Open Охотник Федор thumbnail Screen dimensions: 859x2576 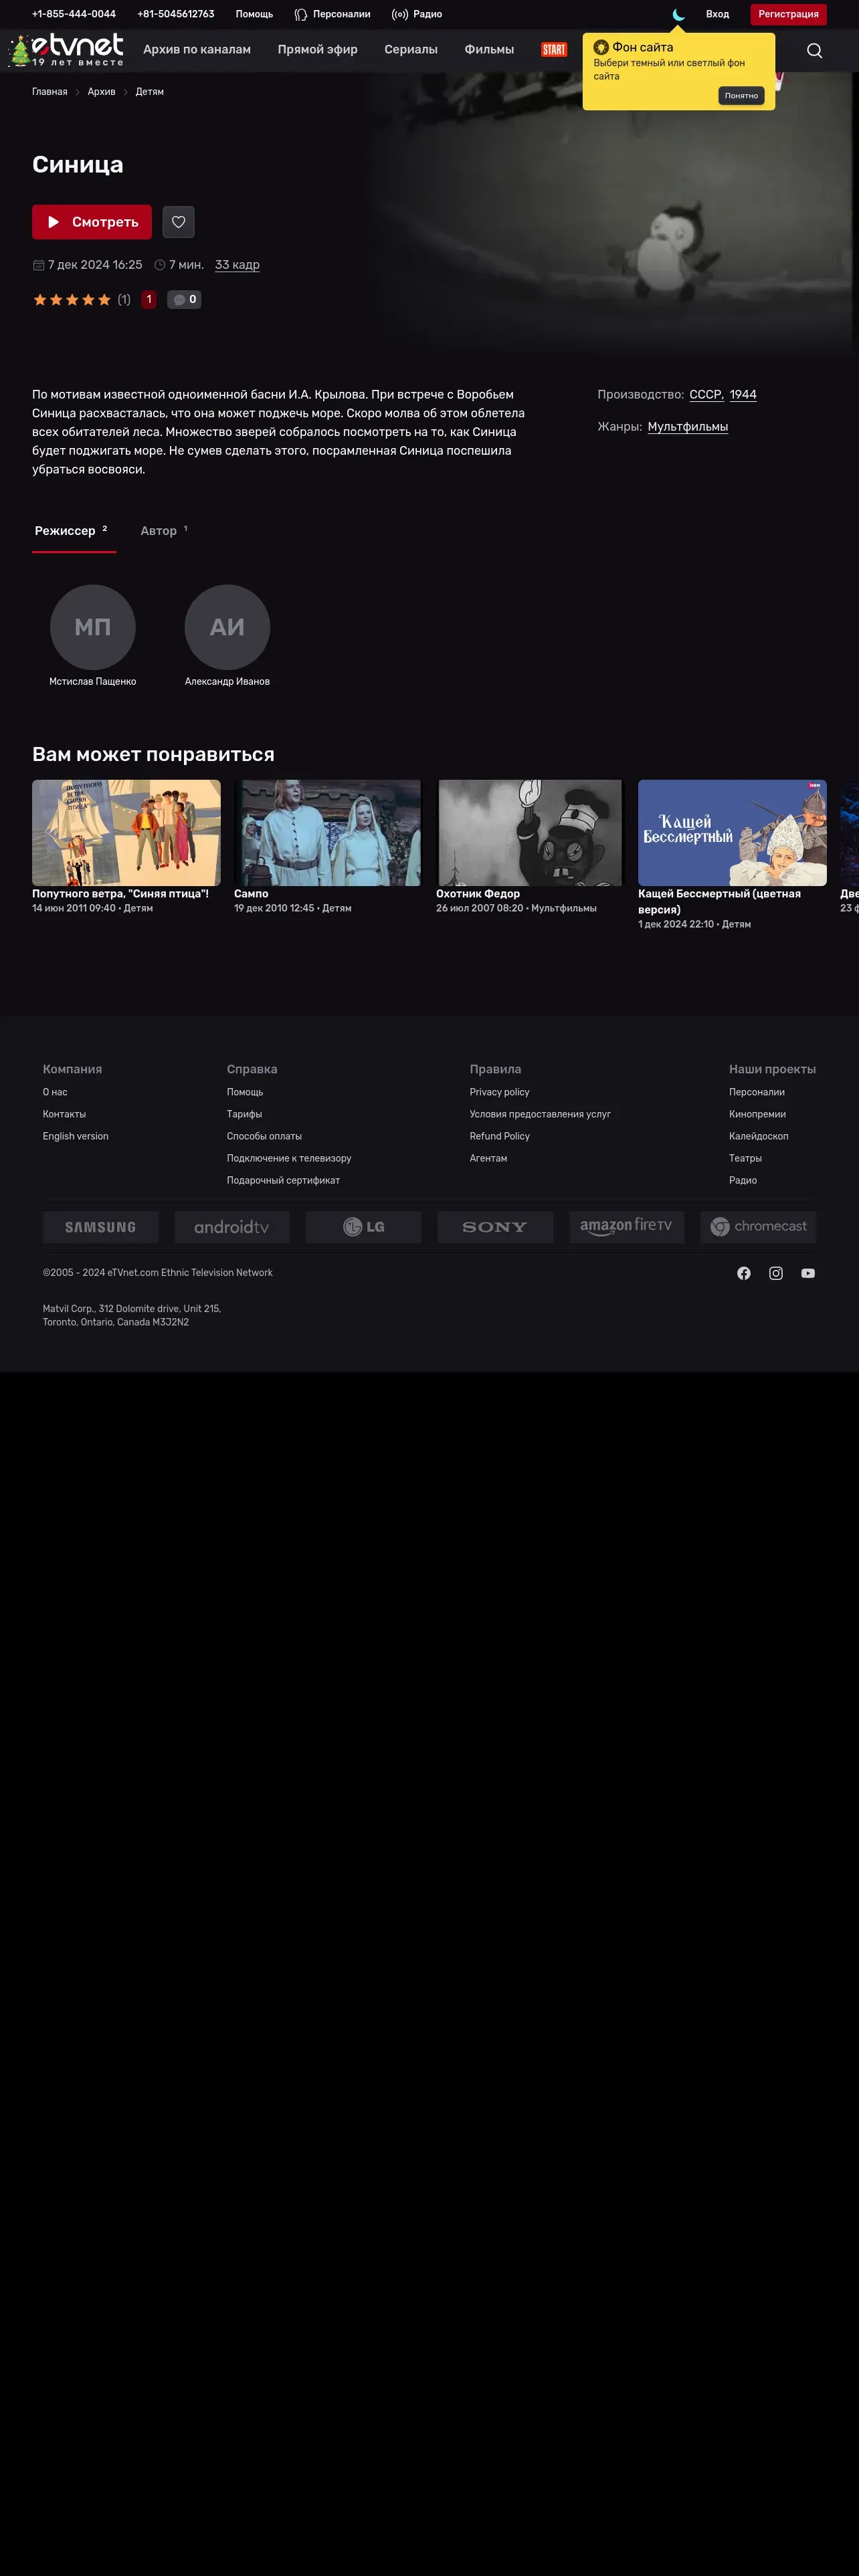pyautogui.click(x=530, y=833)
